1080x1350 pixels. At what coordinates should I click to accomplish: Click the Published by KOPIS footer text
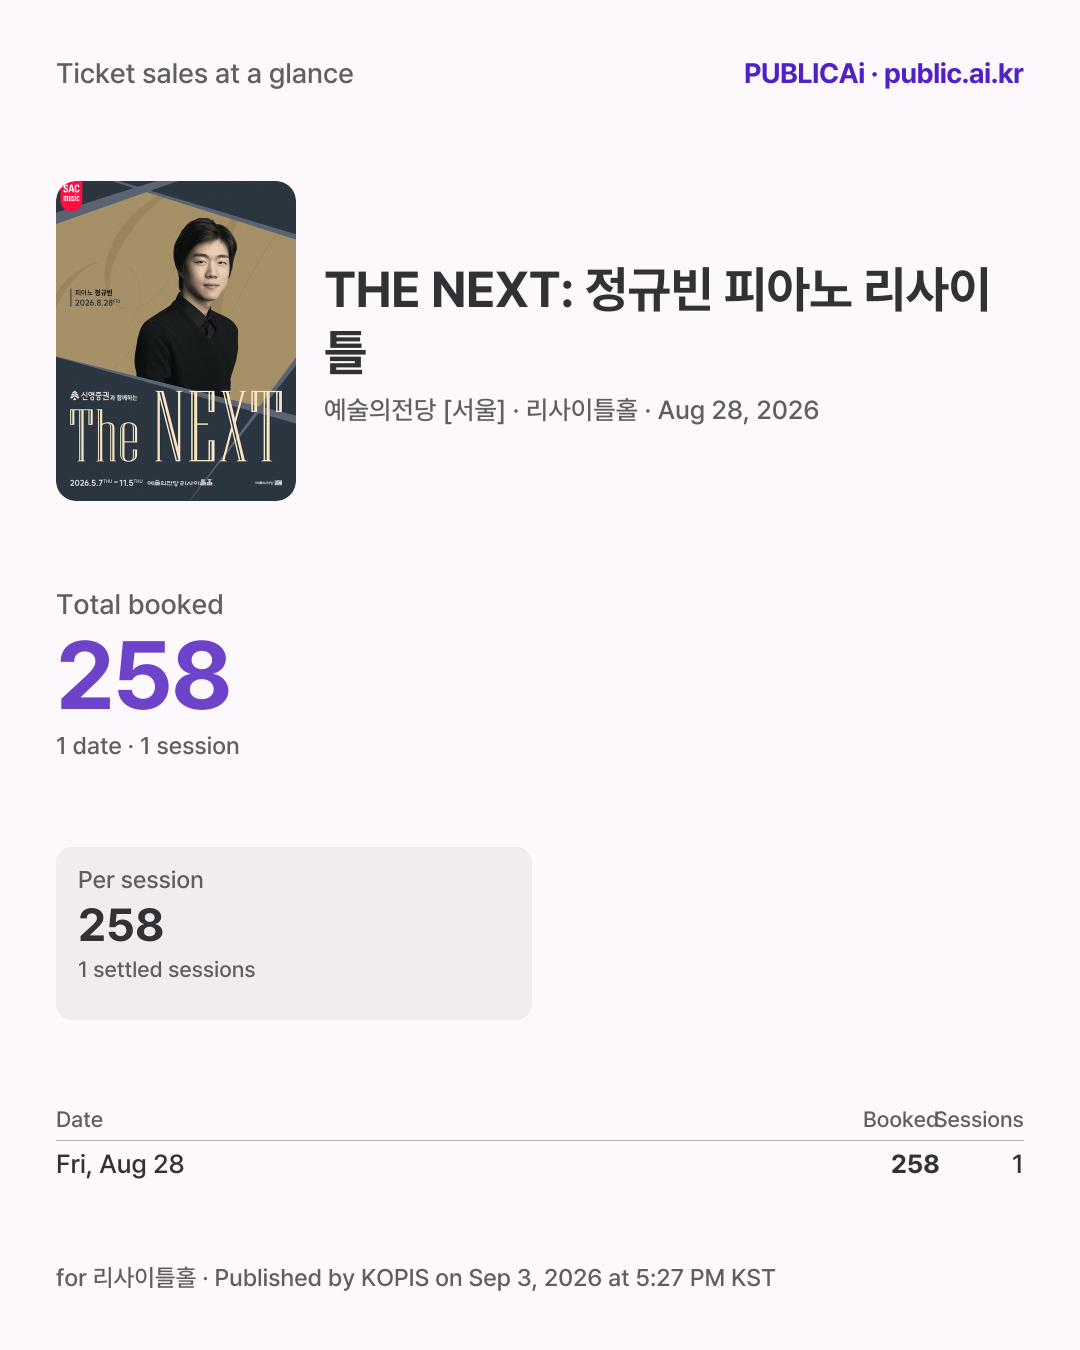(495, 1278)
